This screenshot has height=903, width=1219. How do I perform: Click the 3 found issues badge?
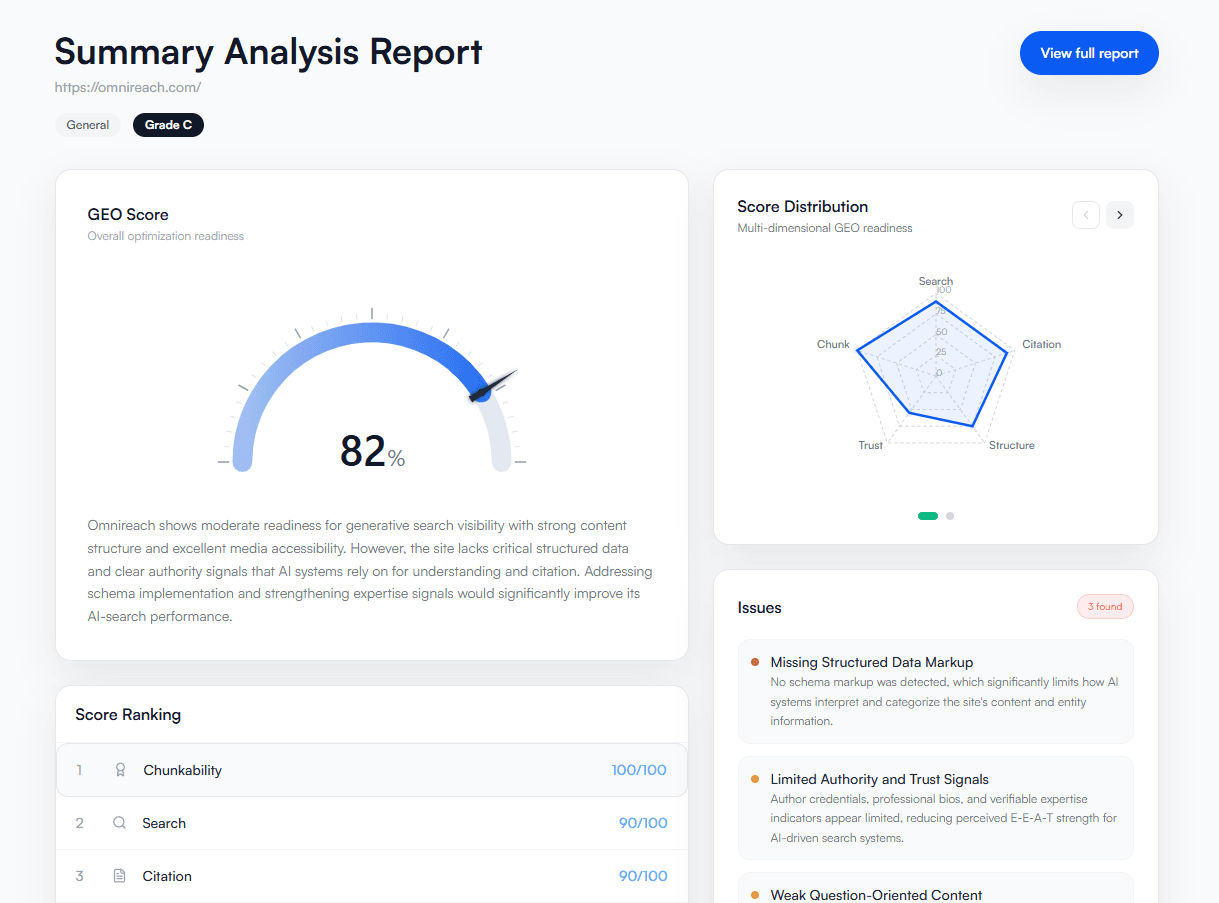1105,607
